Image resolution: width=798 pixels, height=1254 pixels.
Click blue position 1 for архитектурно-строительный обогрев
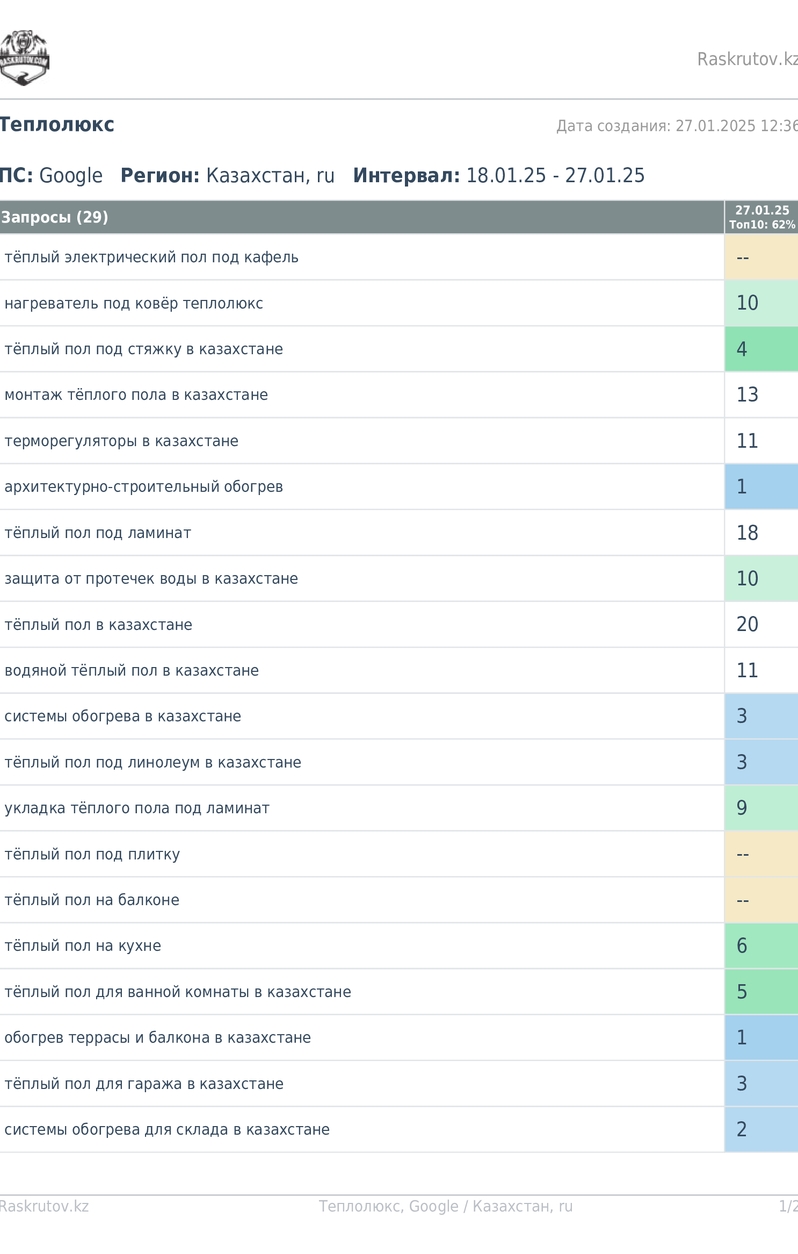pos(761,487)
